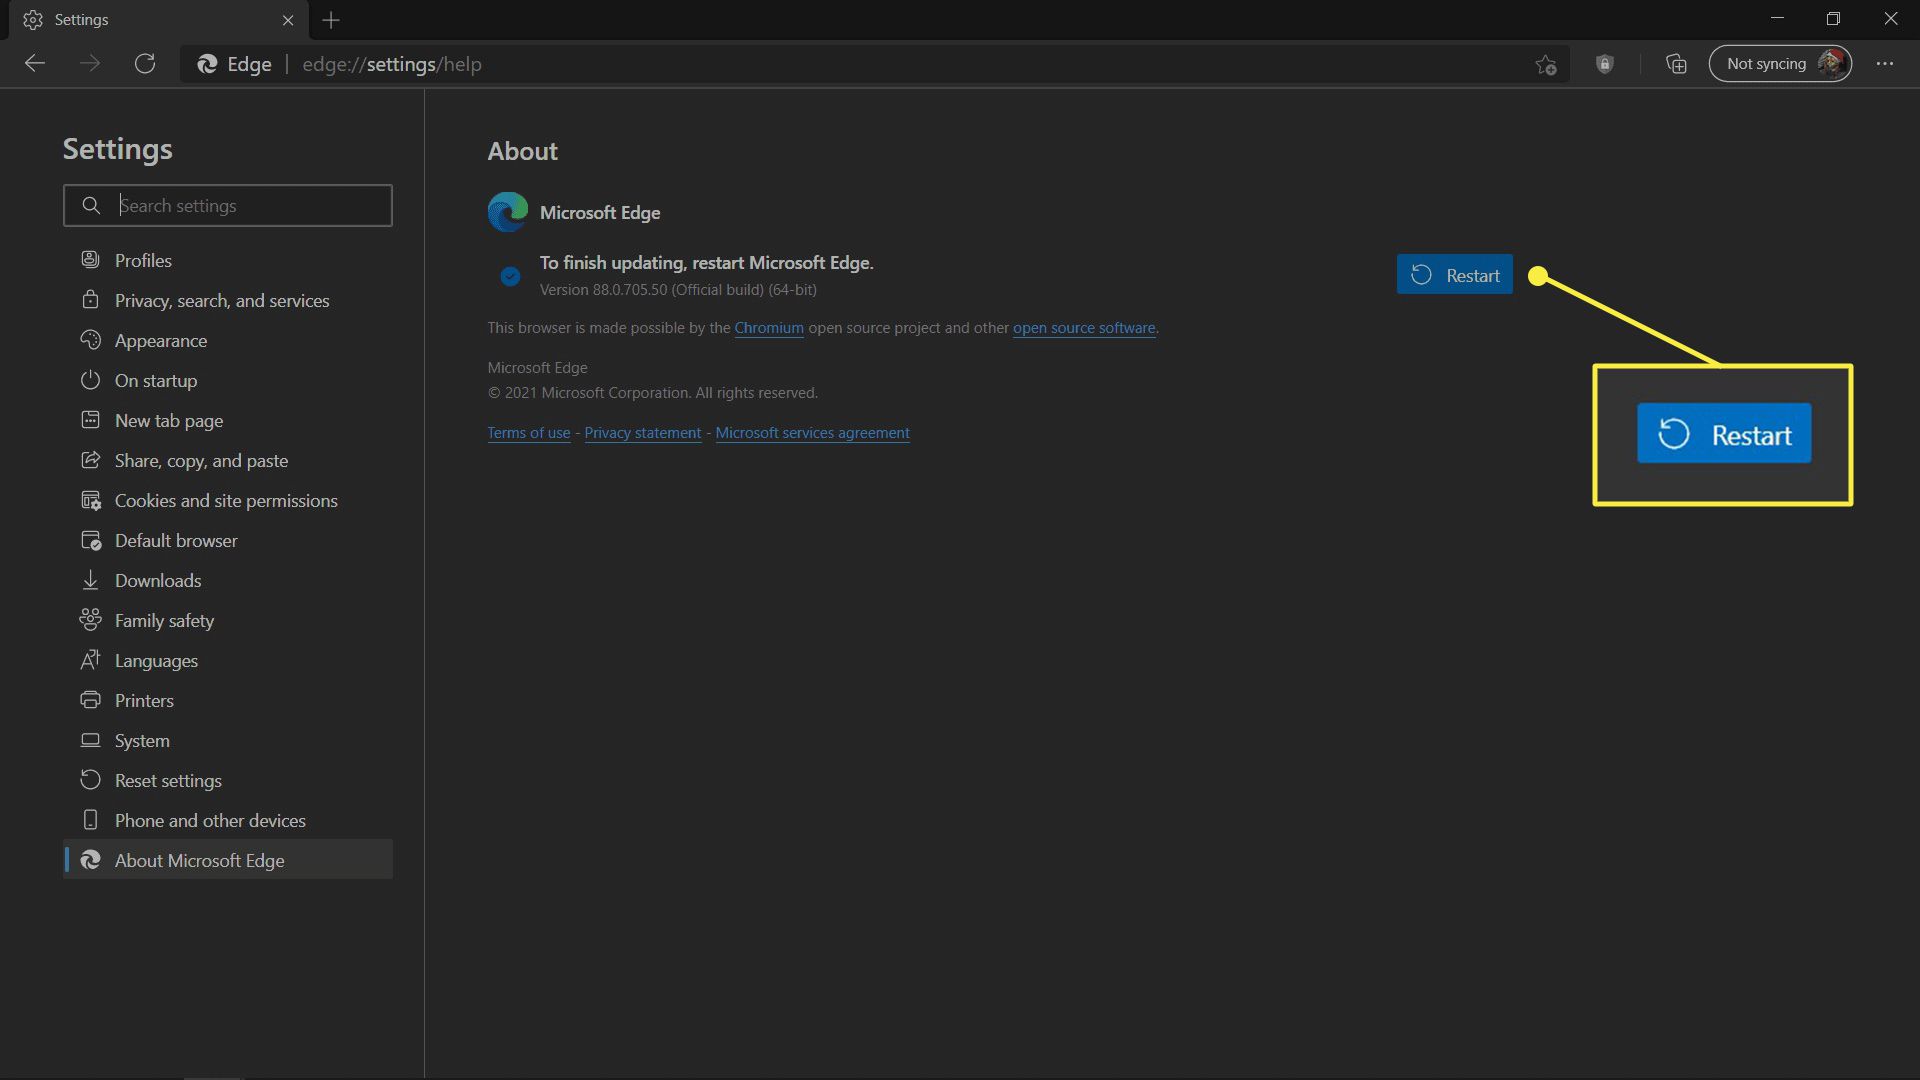Click the Phone and other devices icon
The image size is (1920, 1080).
(x=90, y=819)
